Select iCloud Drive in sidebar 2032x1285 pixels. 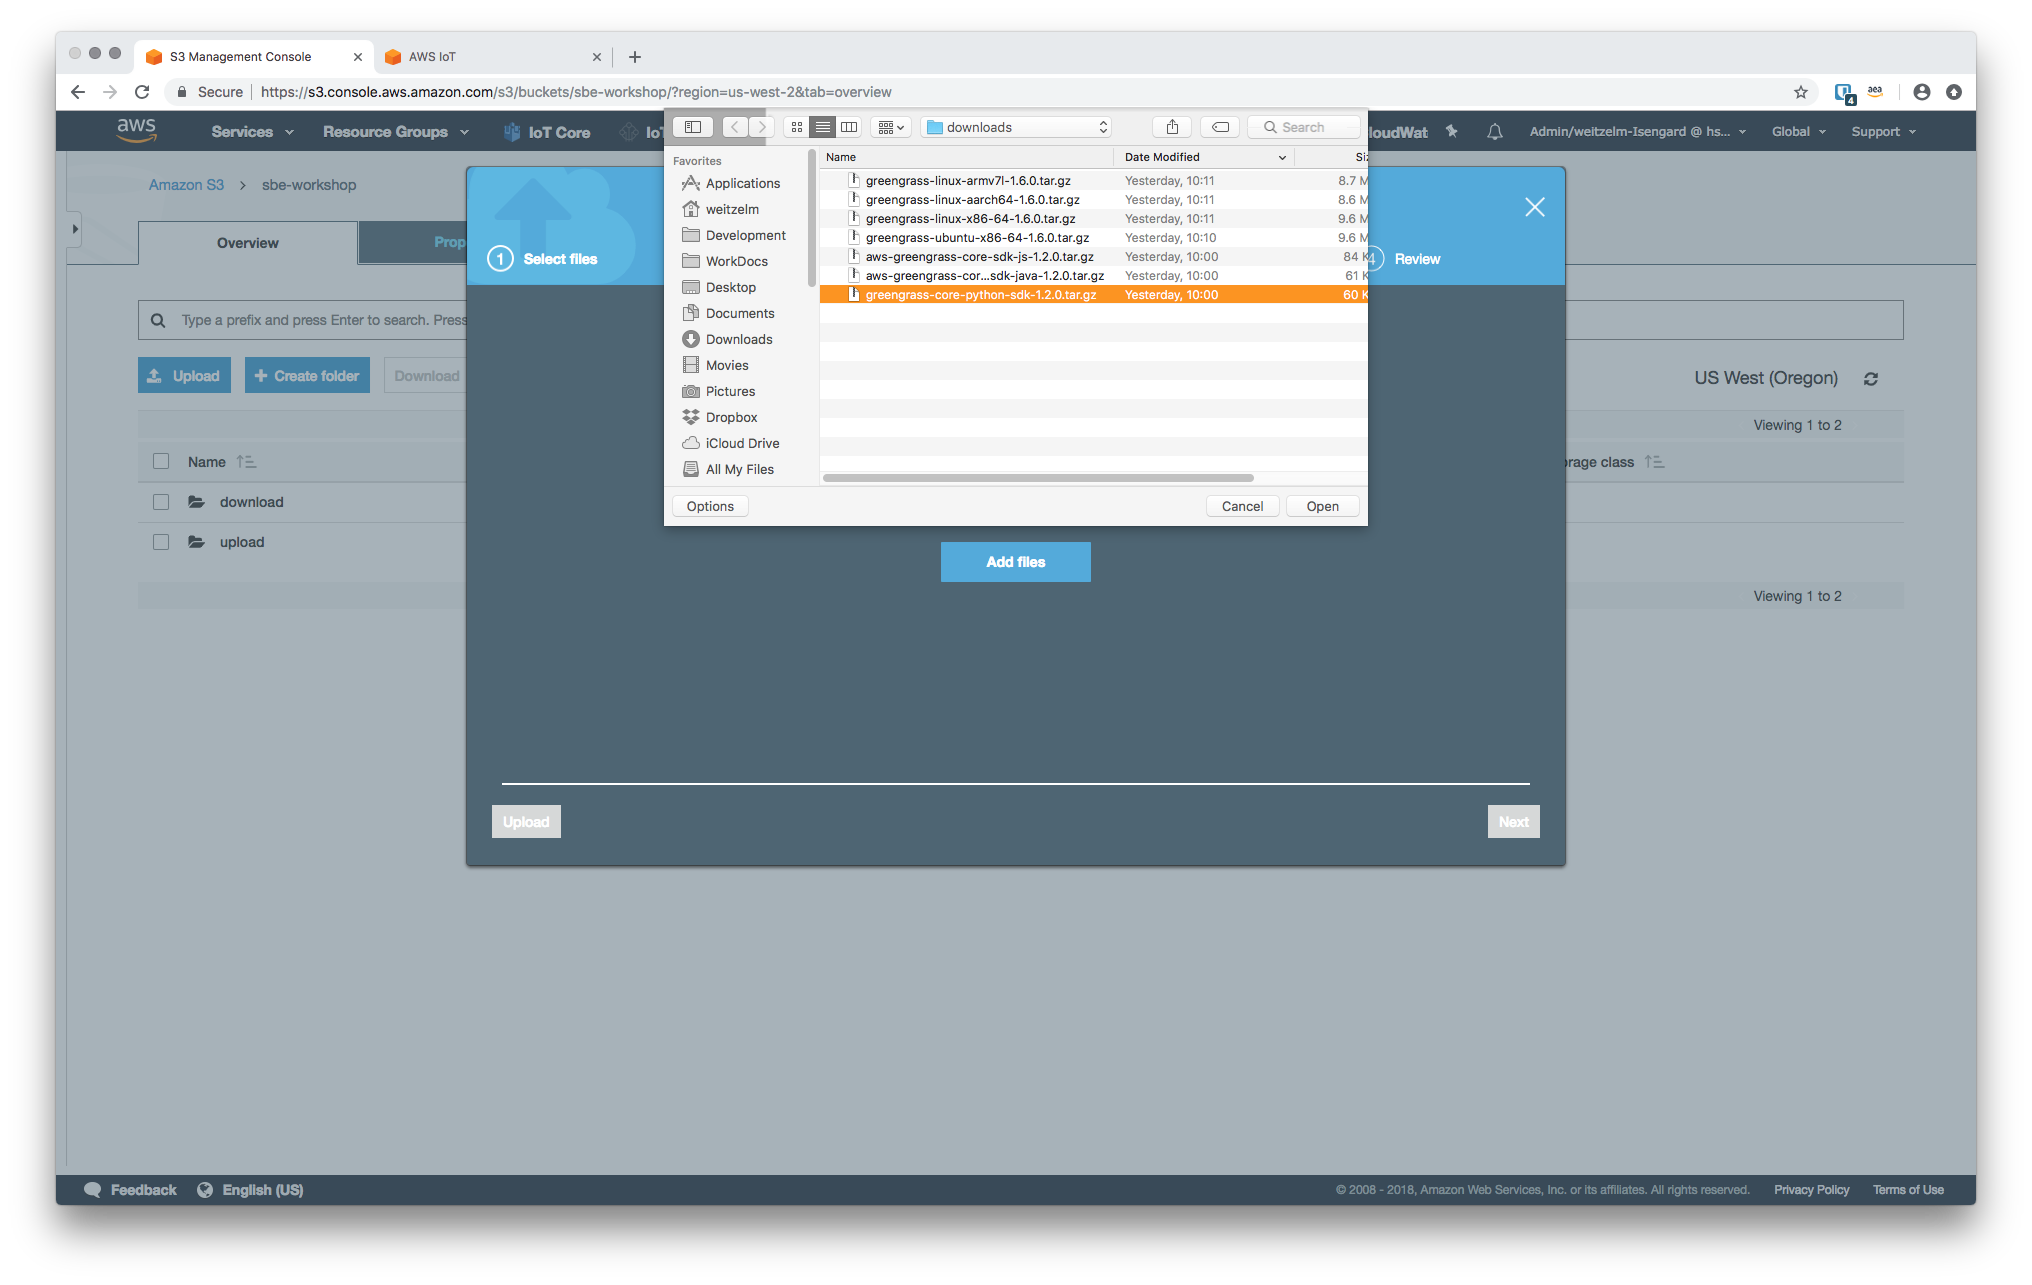pyautogui.click(x=741, y=443)
